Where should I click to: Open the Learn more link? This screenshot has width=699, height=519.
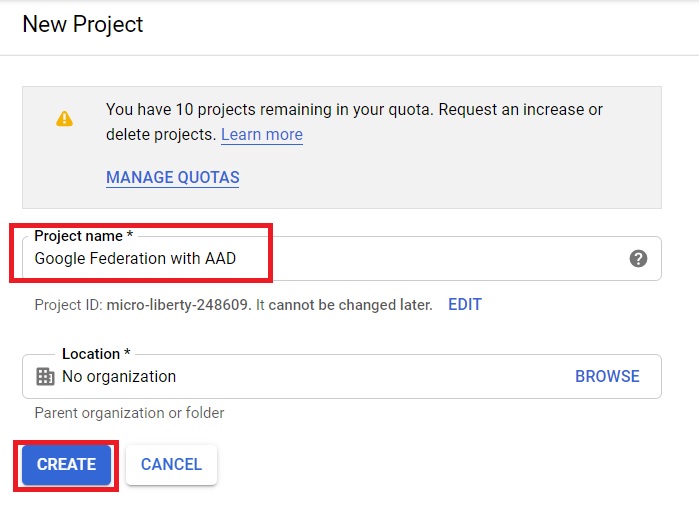[262, 134]
